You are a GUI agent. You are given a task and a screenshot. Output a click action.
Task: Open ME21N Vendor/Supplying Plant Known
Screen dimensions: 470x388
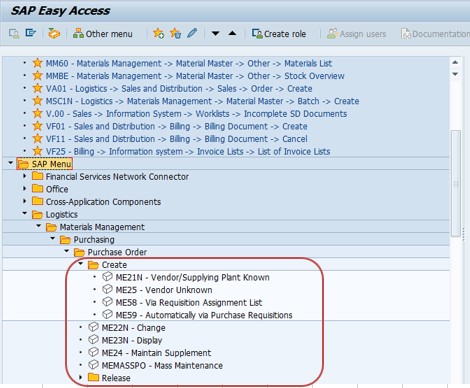click(x=193, y=278)
